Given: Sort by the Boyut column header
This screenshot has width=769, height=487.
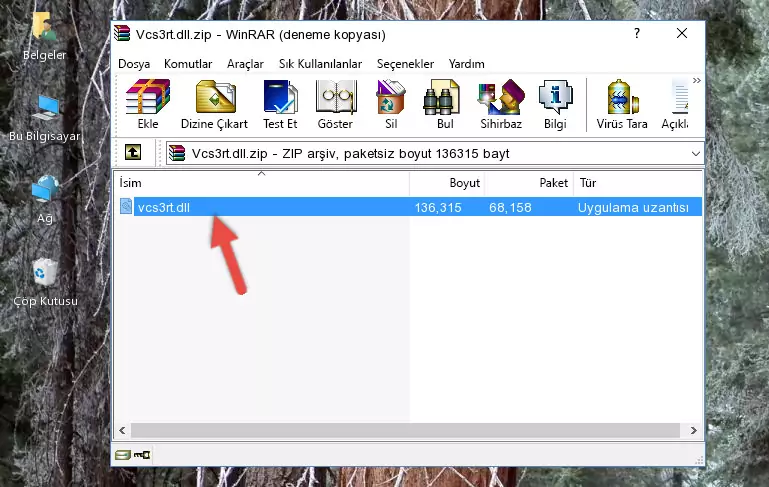Looking at the screenshot, I should [x=447, y=183].
